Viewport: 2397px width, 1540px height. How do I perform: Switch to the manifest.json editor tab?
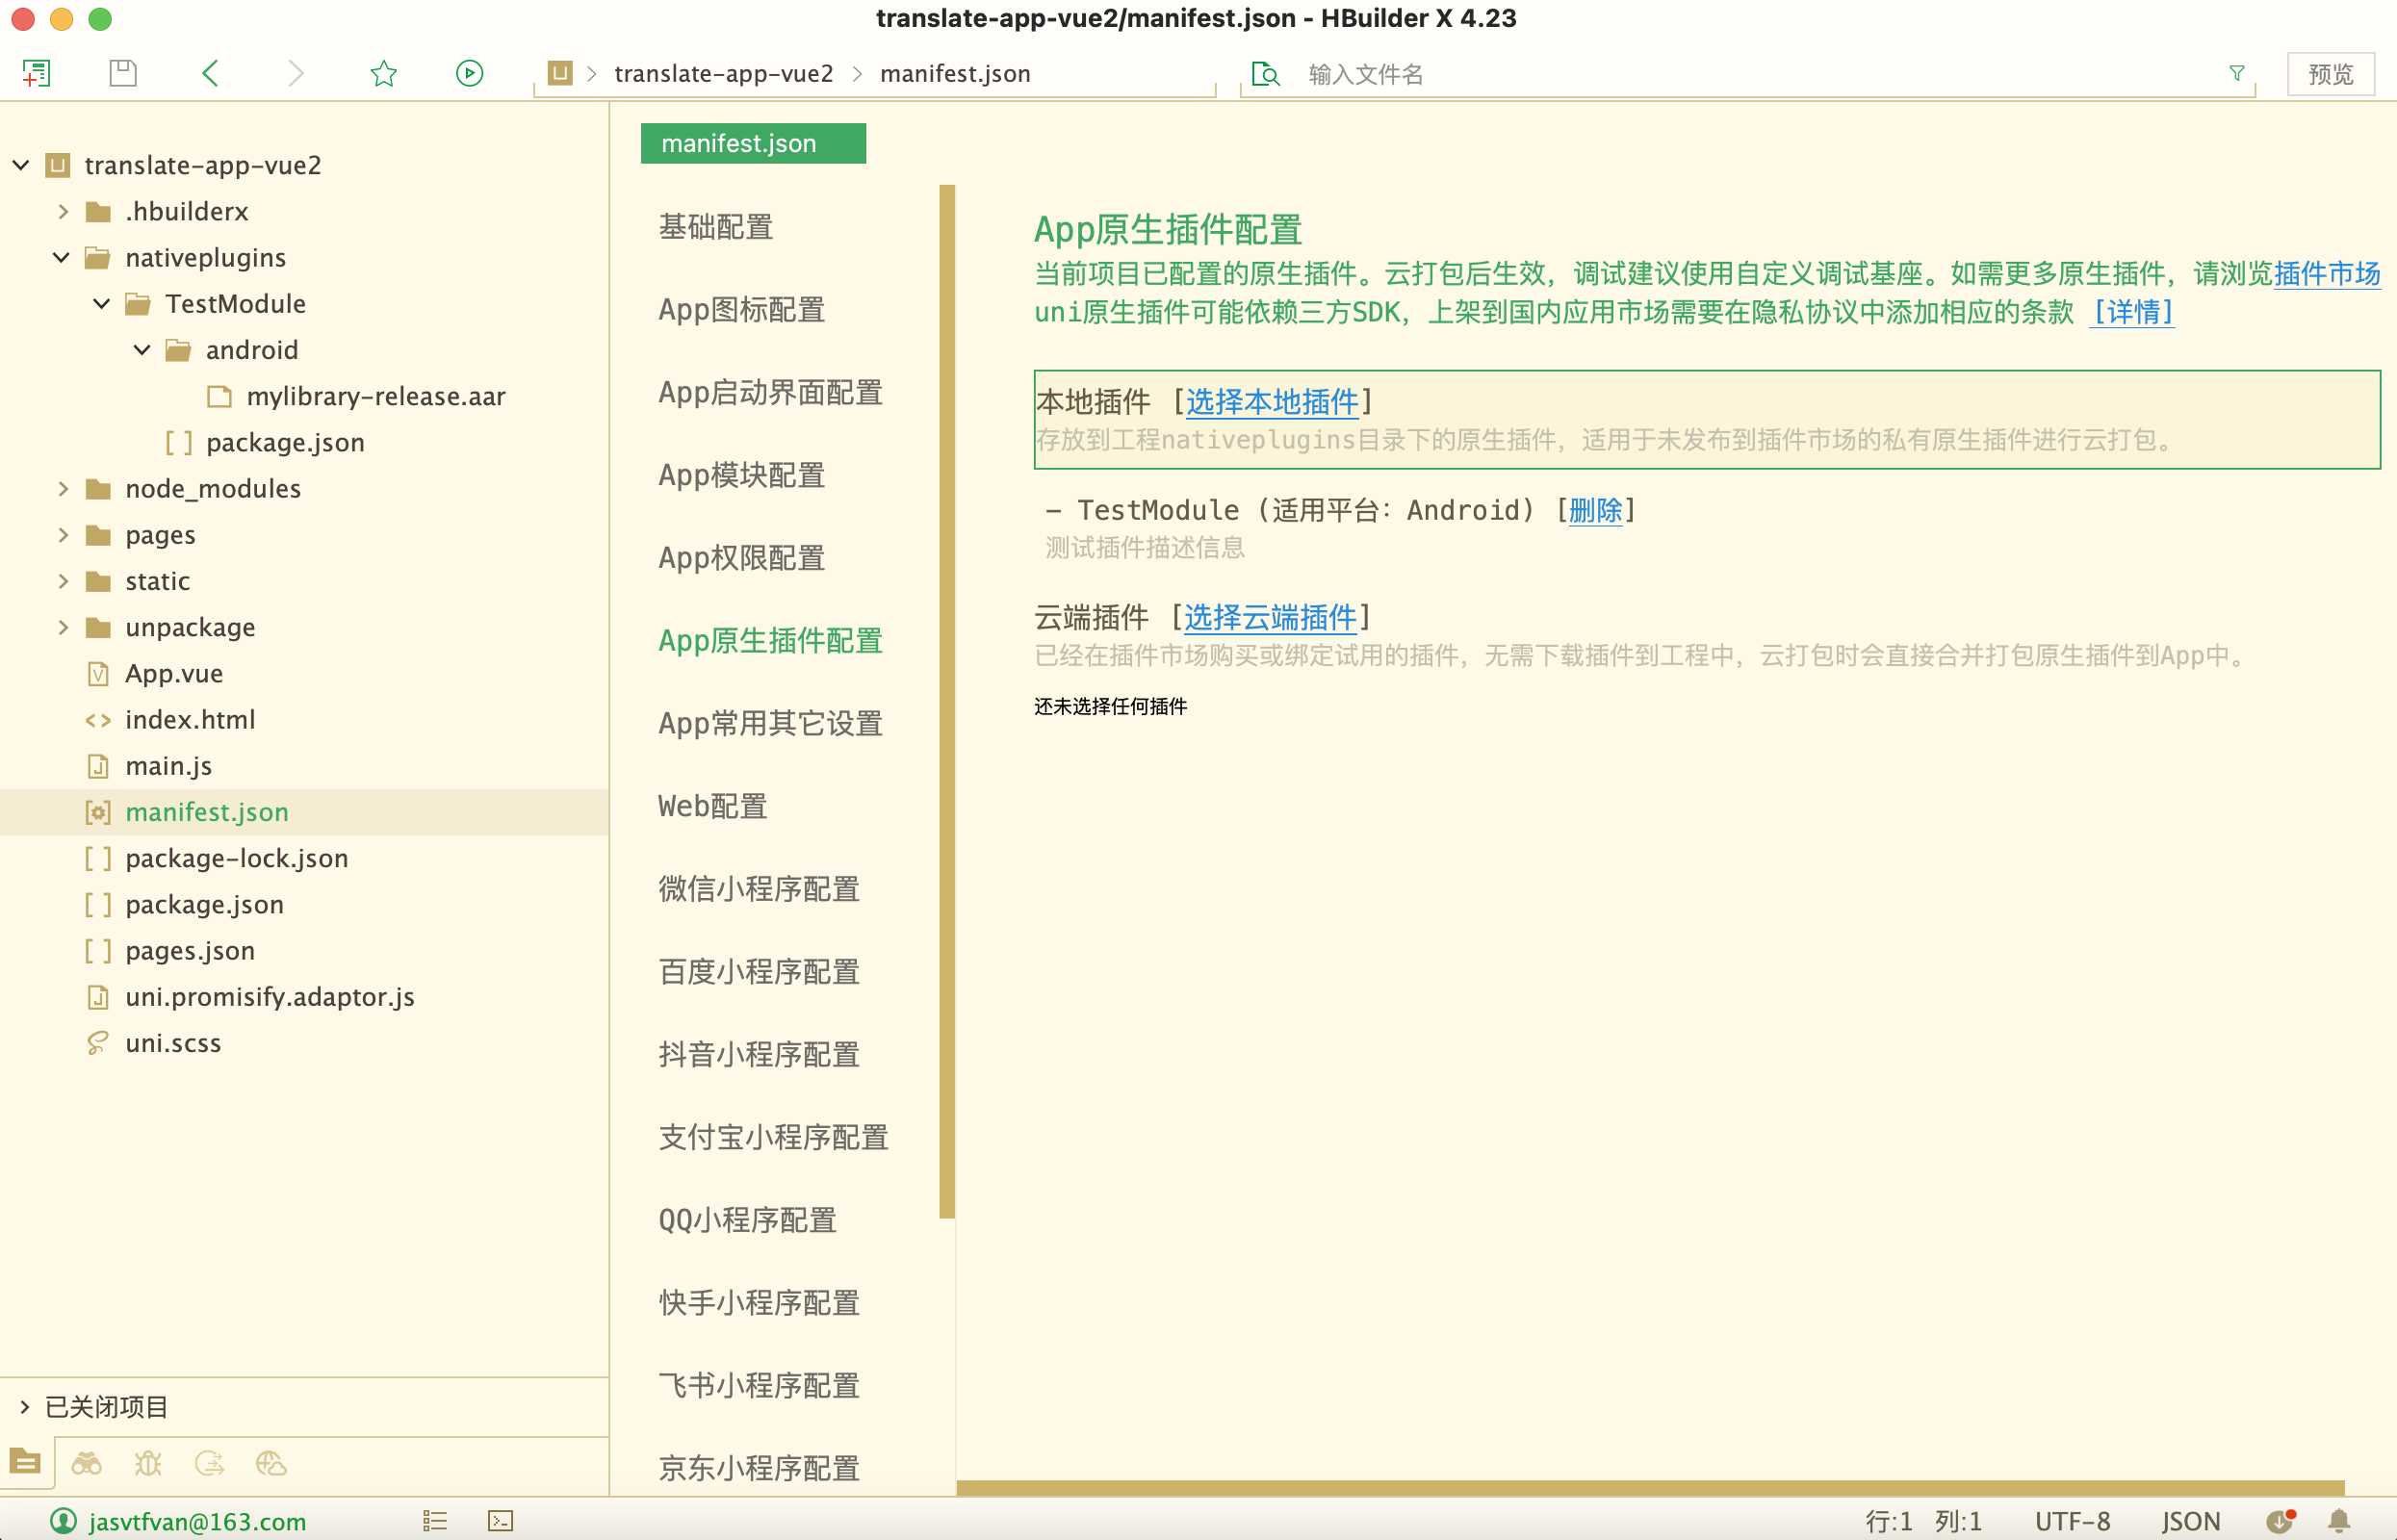tap(753, 143)
